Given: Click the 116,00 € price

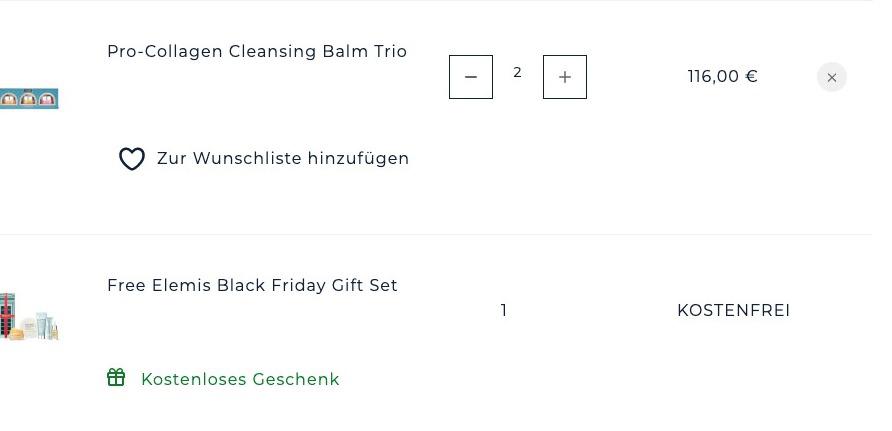Looking at the screenshot, I should tap(722, 76).
